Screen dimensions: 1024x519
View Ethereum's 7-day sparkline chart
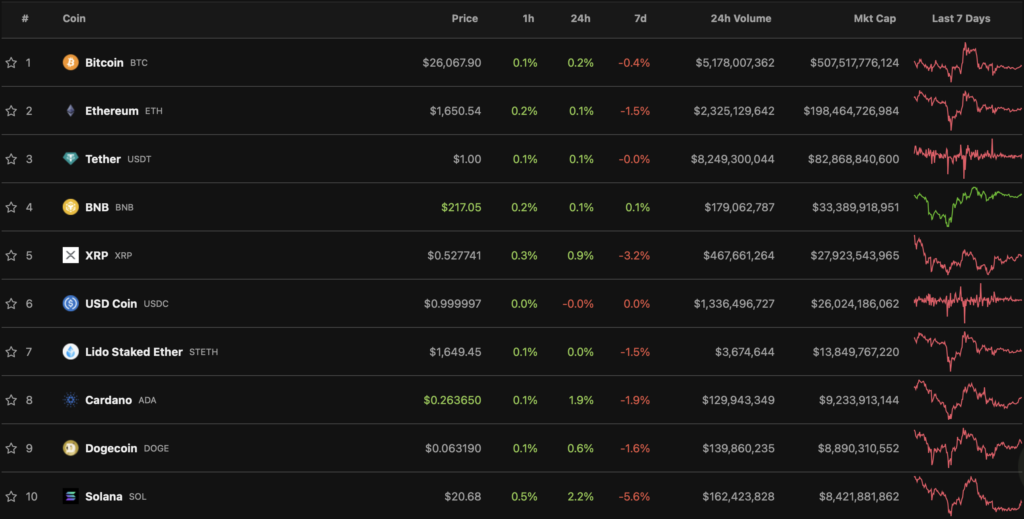968,111
